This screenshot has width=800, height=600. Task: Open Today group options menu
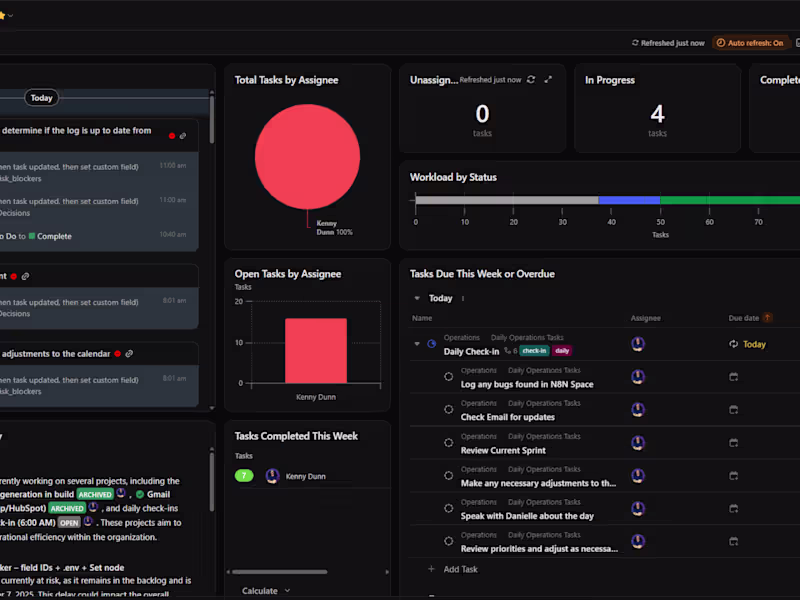(x=463, y=298)
